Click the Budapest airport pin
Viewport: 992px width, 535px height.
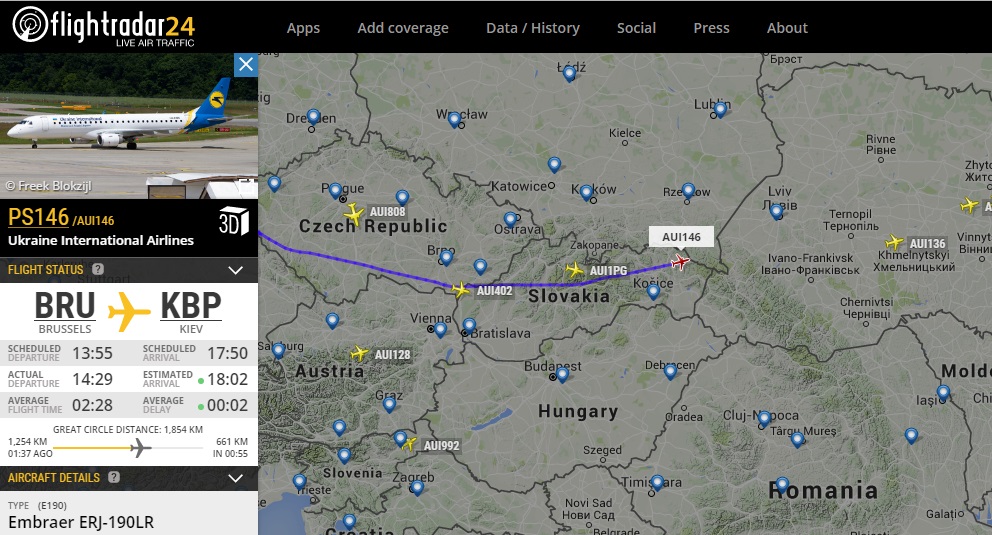(562, 374)
